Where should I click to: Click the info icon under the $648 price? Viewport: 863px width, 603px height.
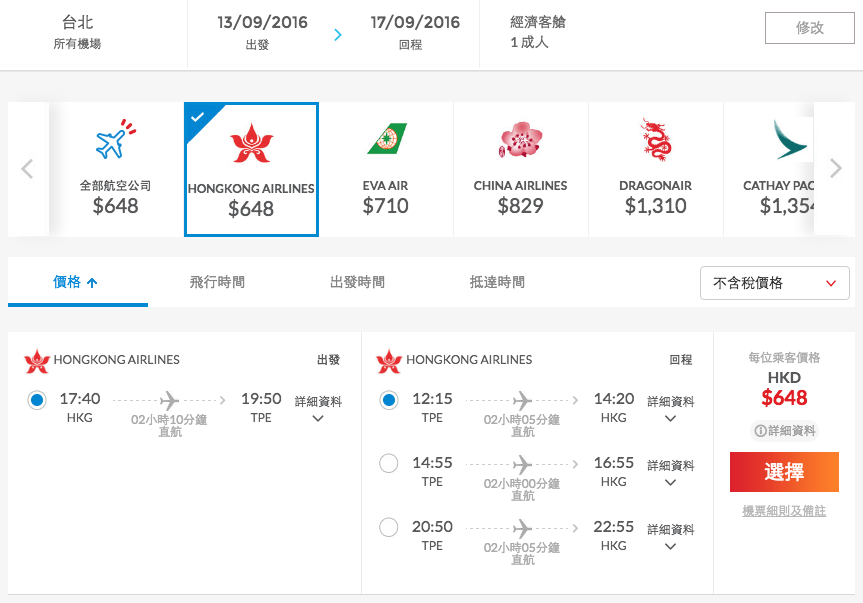coord(760,431)
